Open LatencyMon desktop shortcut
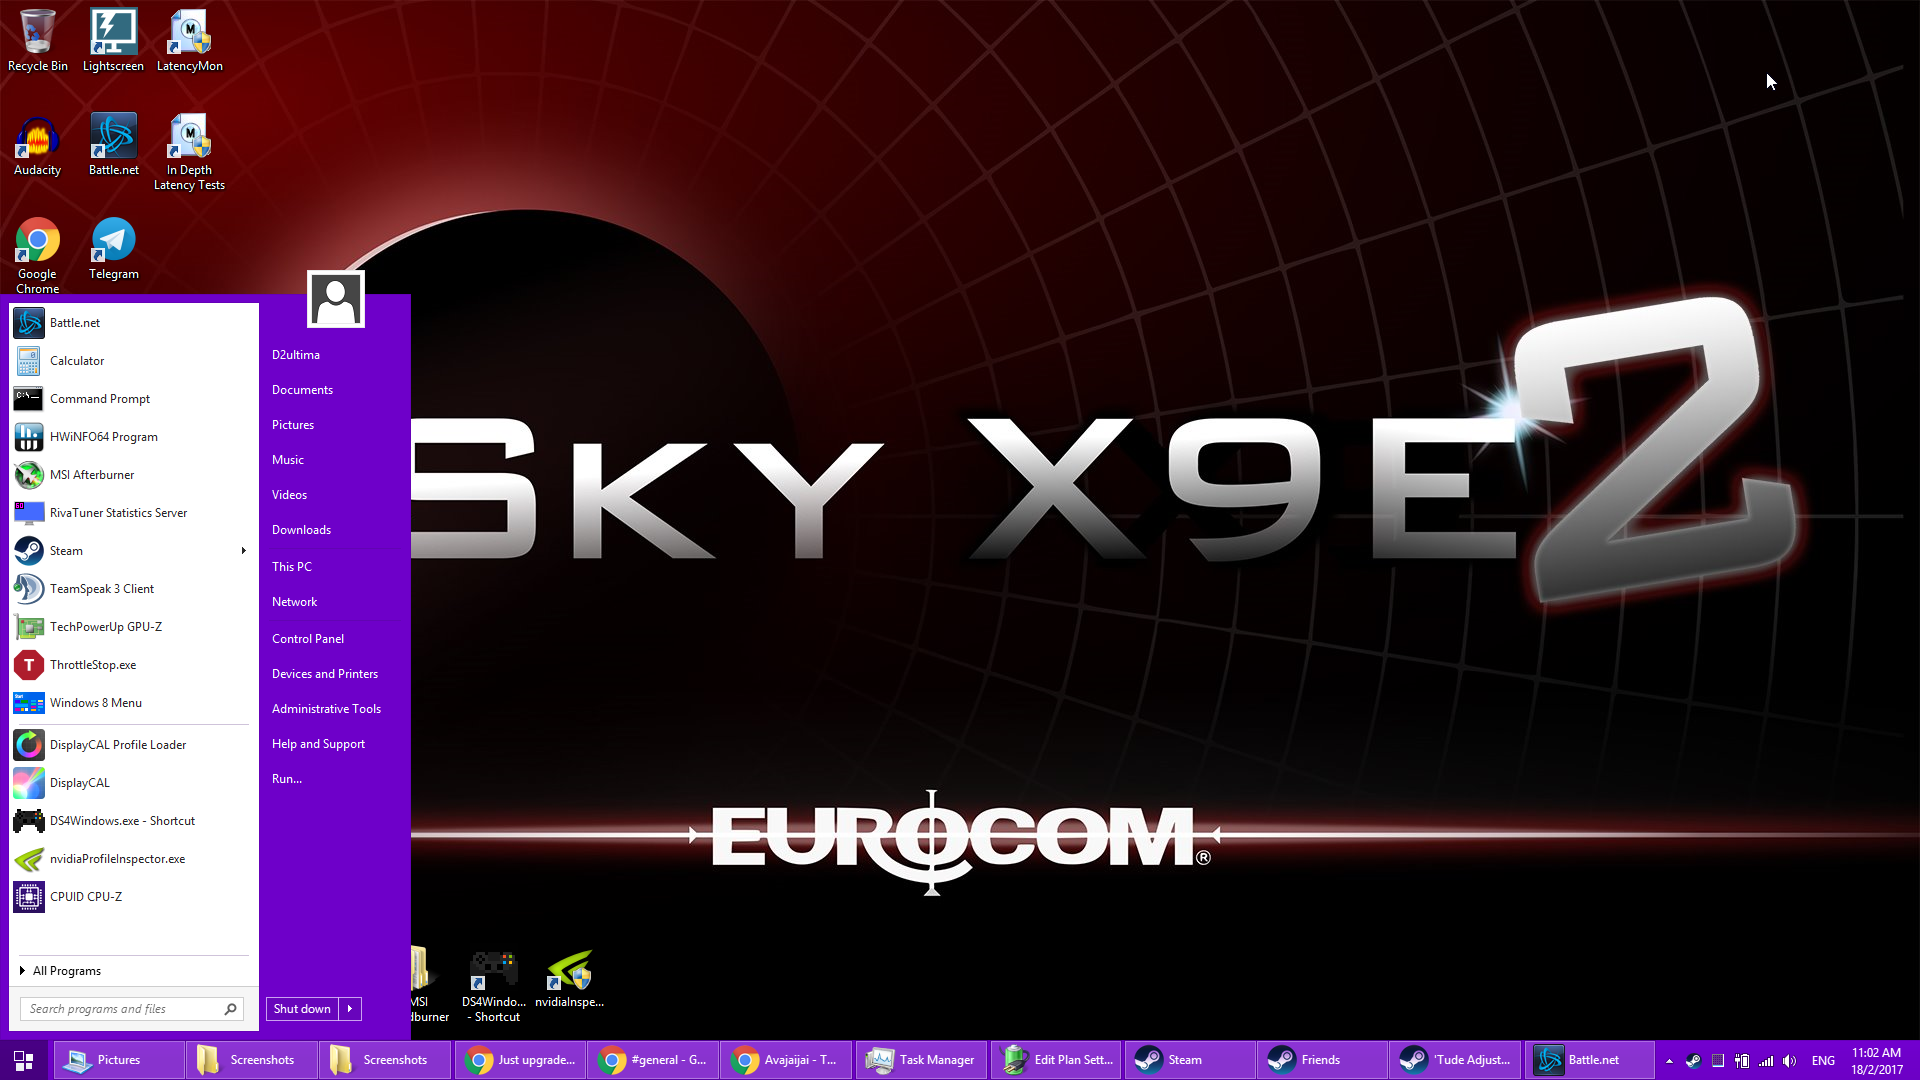The height and width of the screenshot is (1080, 1920). [189, 40]
